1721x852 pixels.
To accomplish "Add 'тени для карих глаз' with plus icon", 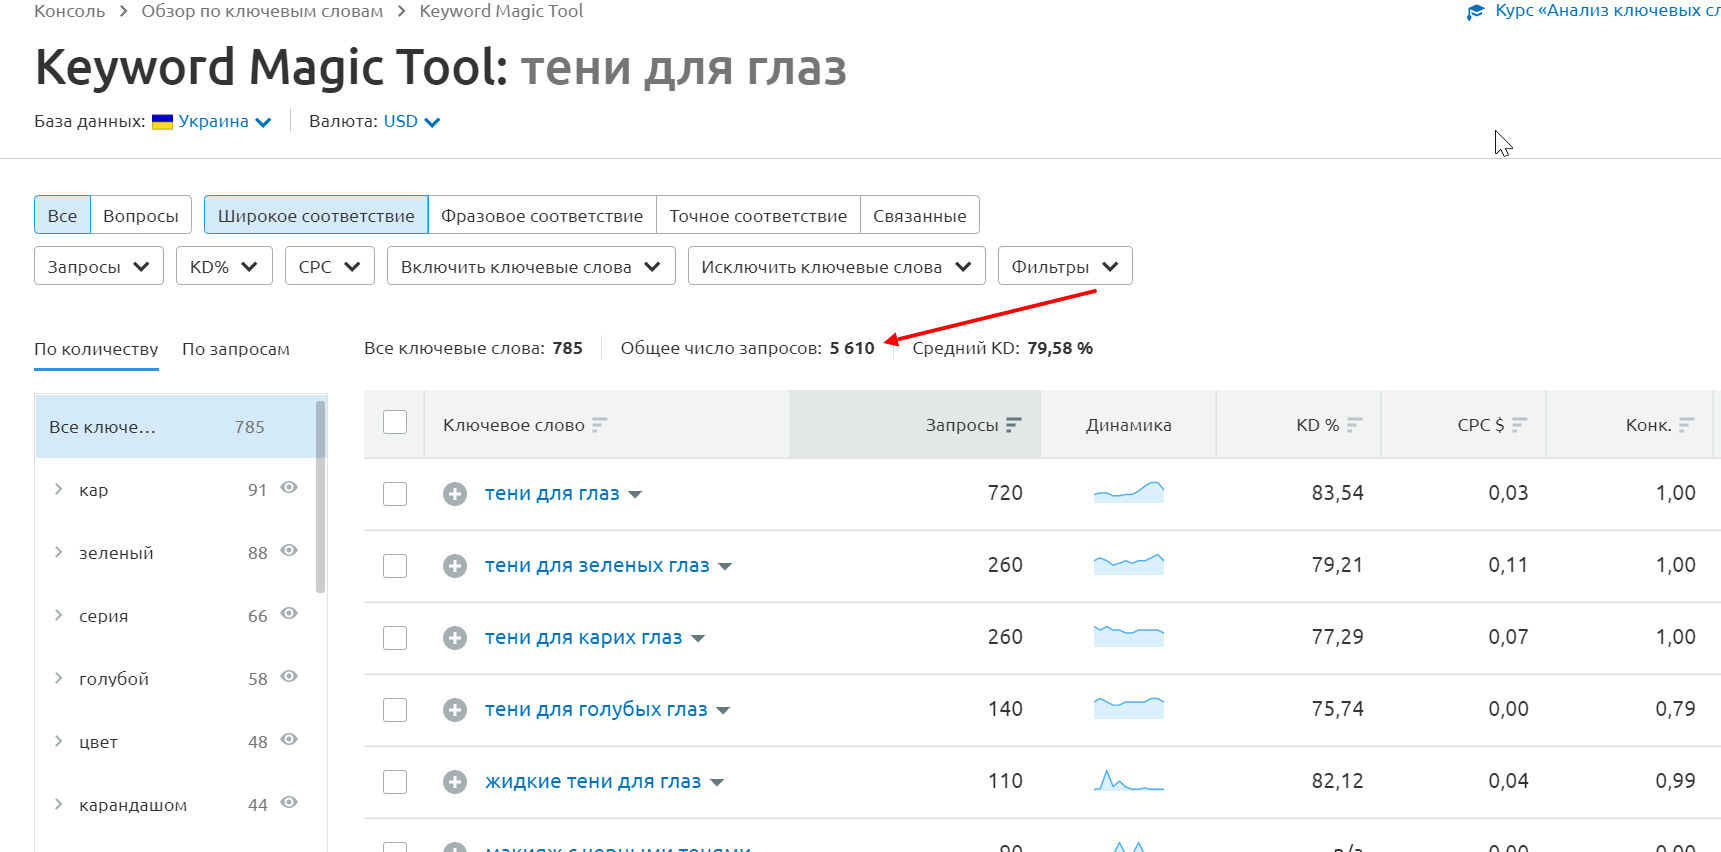I will coord(455,638).
